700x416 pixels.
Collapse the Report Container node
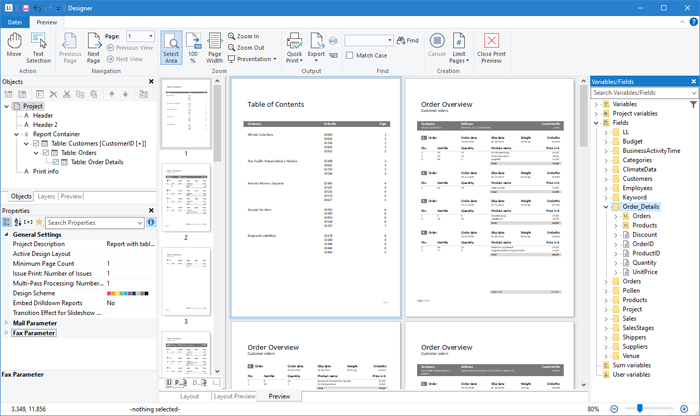[x=17, y=134]
